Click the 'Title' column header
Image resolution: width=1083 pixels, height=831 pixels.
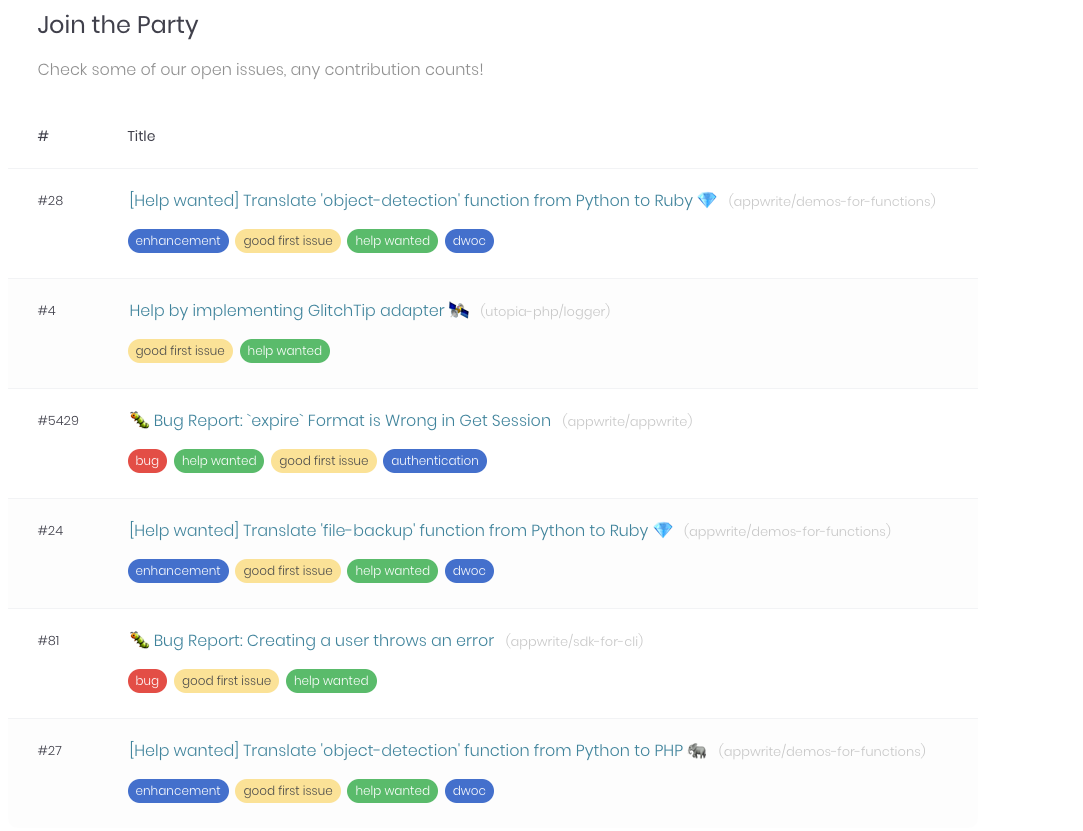click(x=141, y=136)
